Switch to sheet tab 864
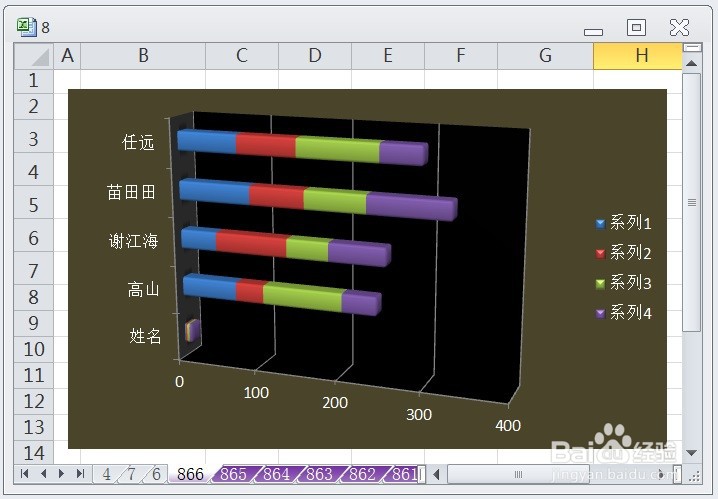Screen dimensions: 718x499 276,474
